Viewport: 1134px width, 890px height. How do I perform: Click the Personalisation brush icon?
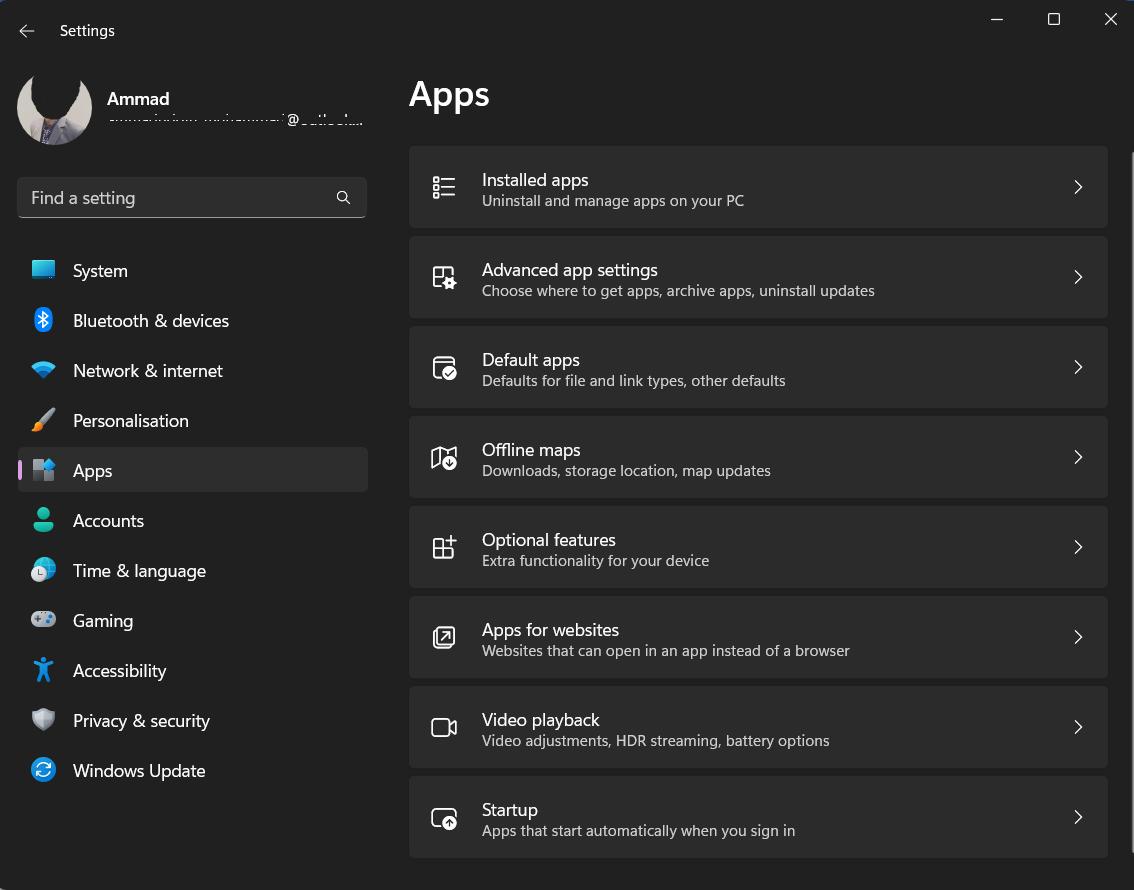44,420
